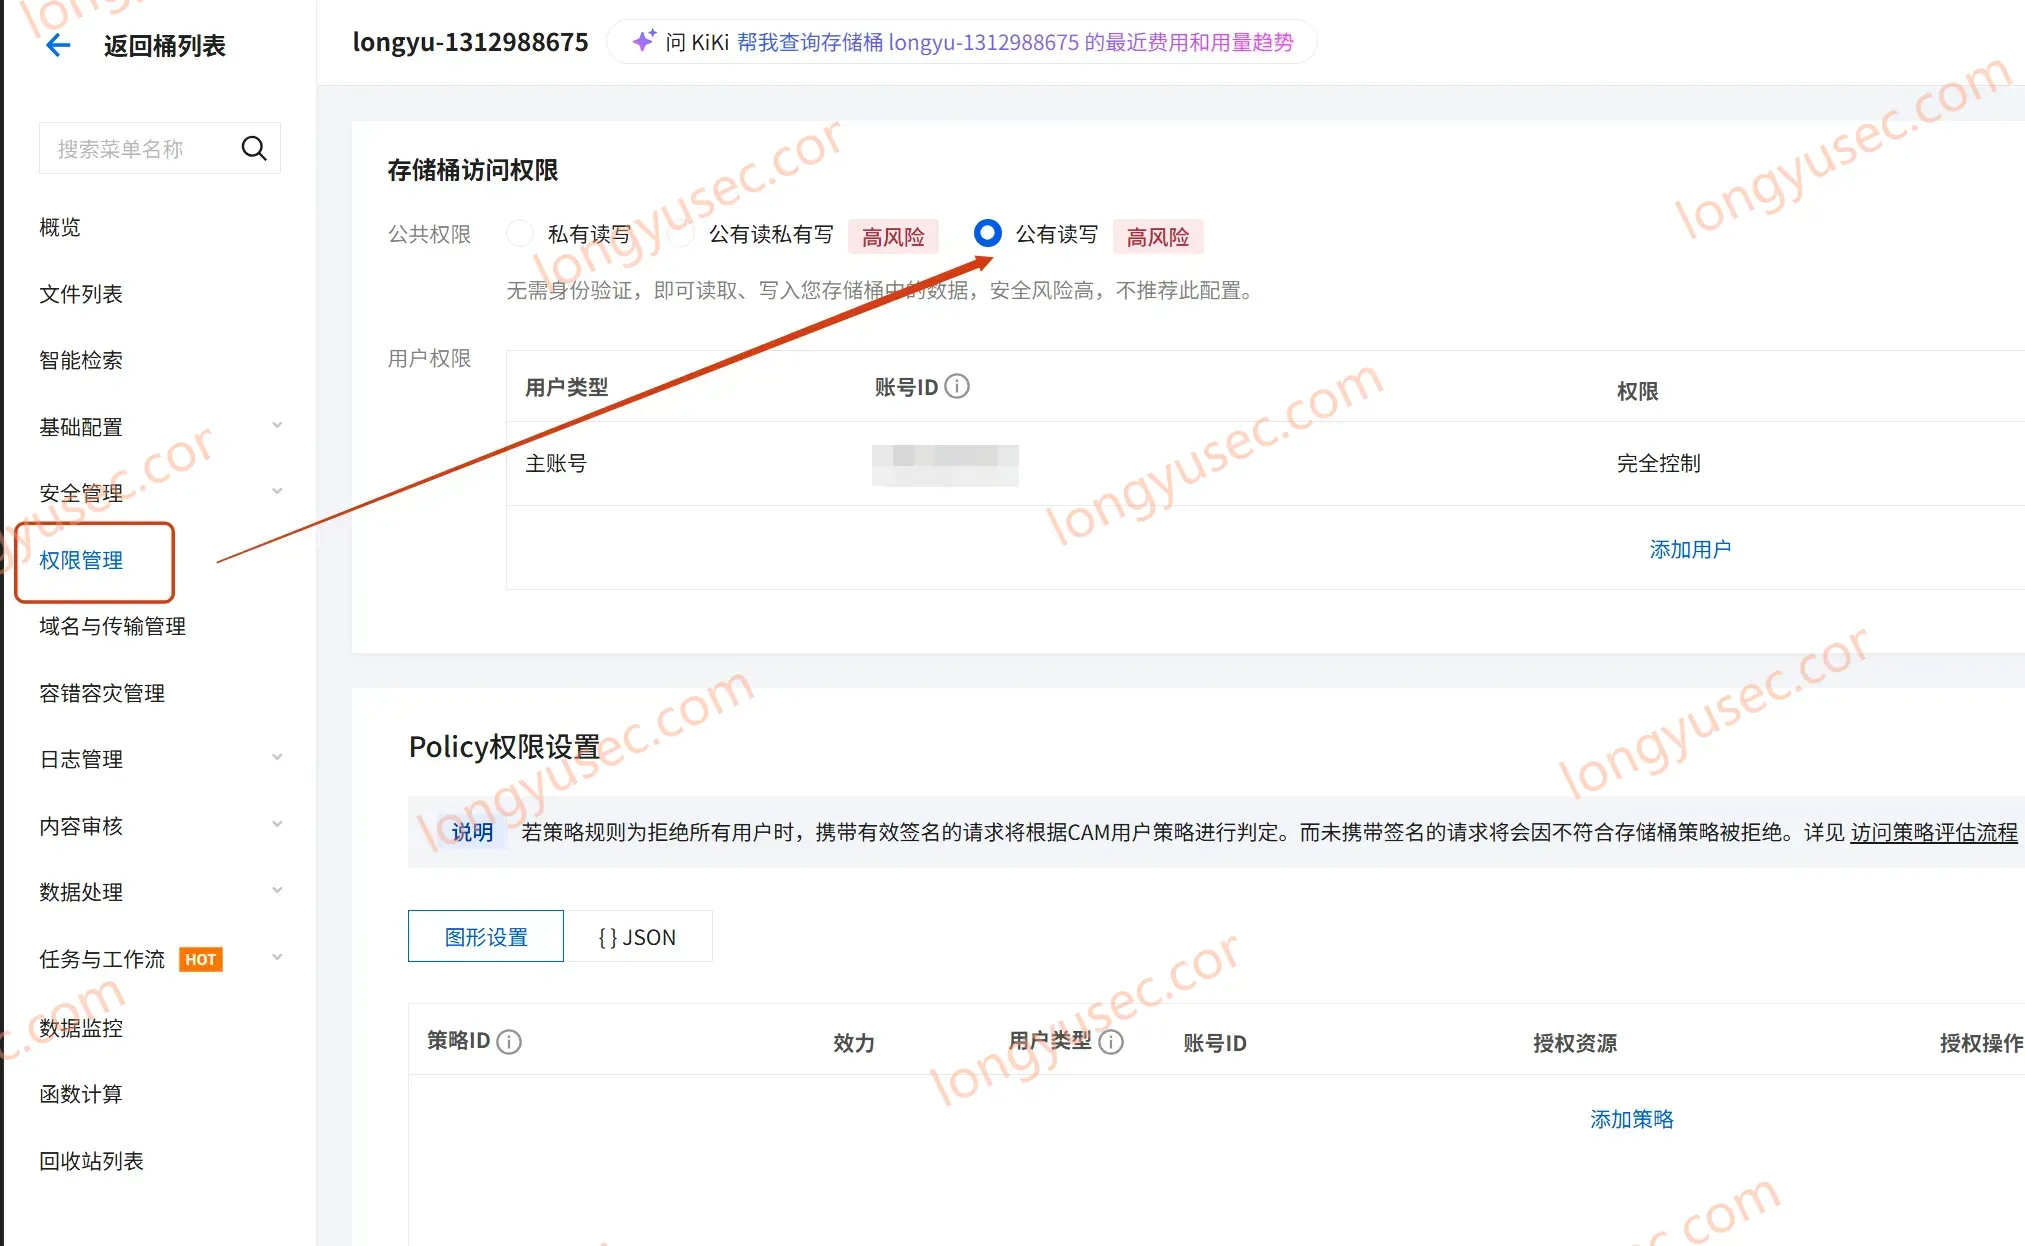Expand the 基础配置 menu chevron
The image size is (2025, 1246).
tap(277, 425)
